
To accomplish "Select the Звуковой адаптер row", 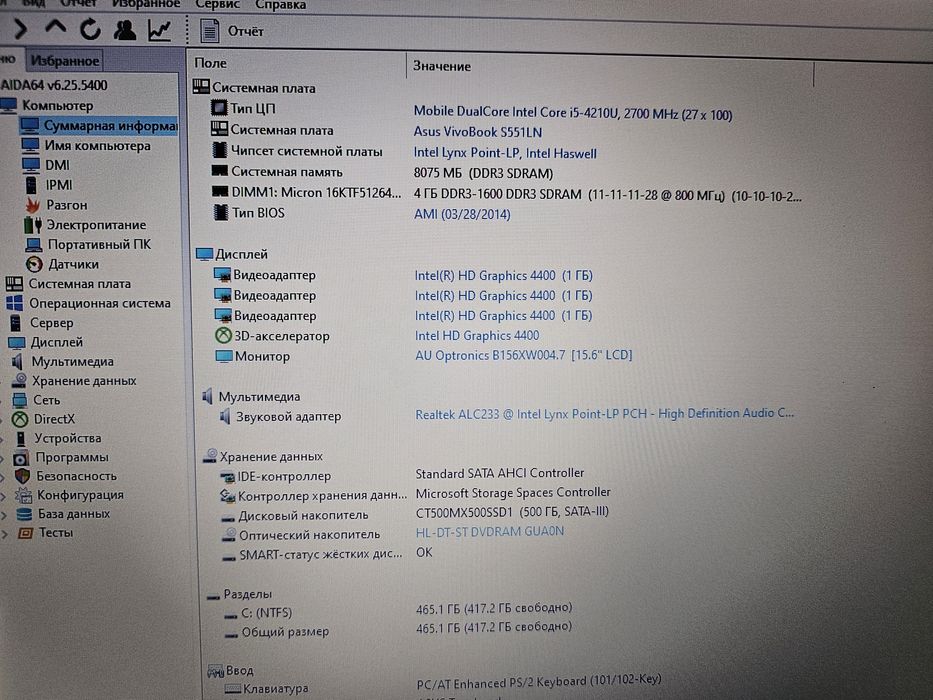I will click(x=506, y=415).
